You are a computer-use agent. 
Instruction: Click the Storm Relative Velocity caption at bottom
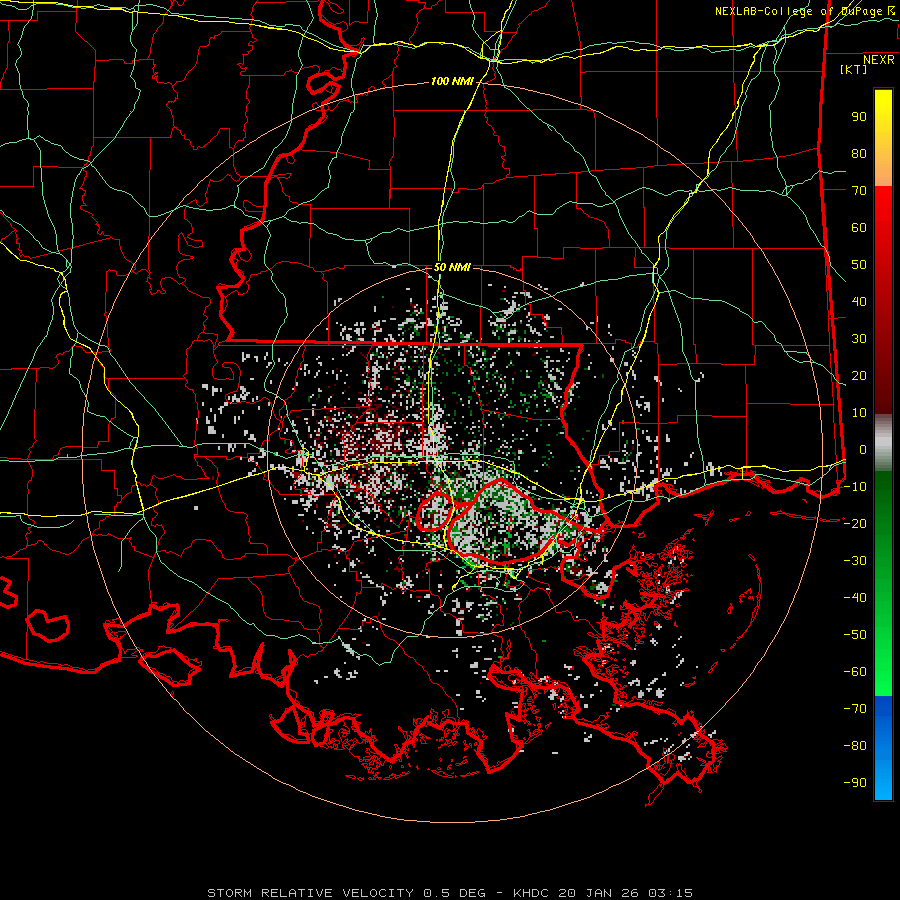(450, 893)
